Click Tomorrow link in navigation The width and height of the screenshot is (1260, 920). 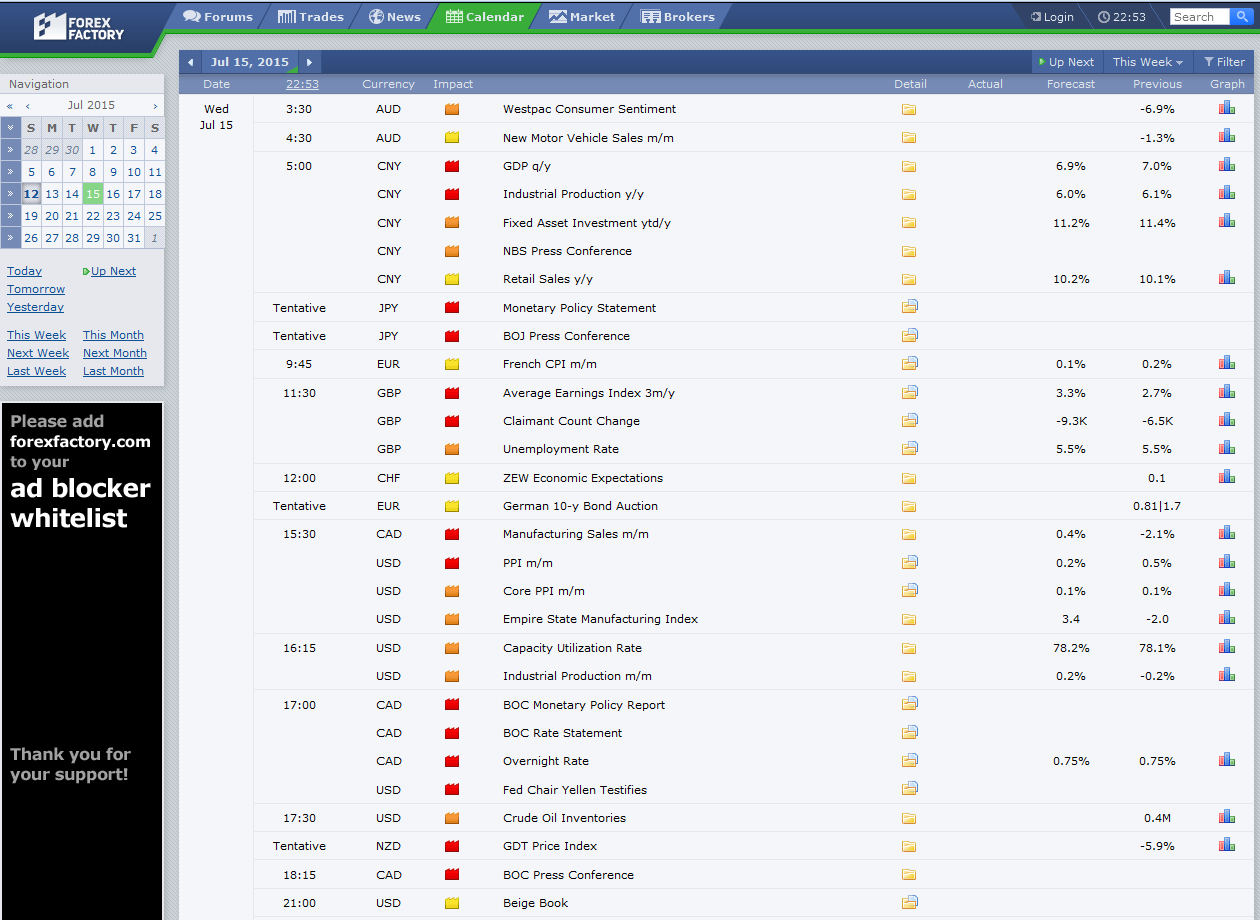coord(36,289)
